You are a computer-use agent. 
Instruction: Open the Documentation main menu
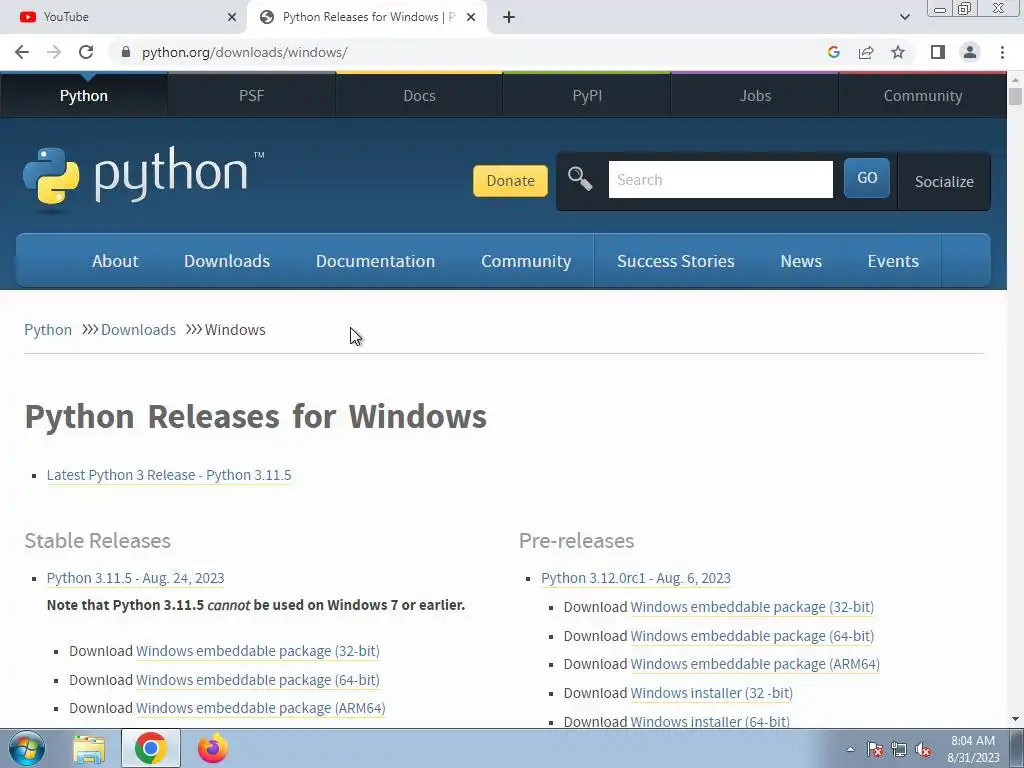click(x=376, y=261)
